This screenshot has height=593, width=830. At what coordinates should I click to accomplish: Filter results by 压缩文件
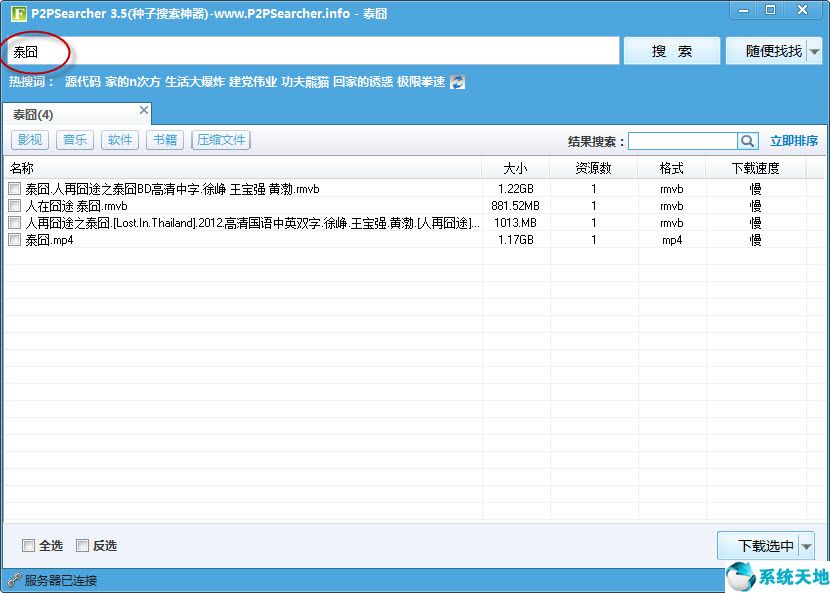tap(221, 140)
